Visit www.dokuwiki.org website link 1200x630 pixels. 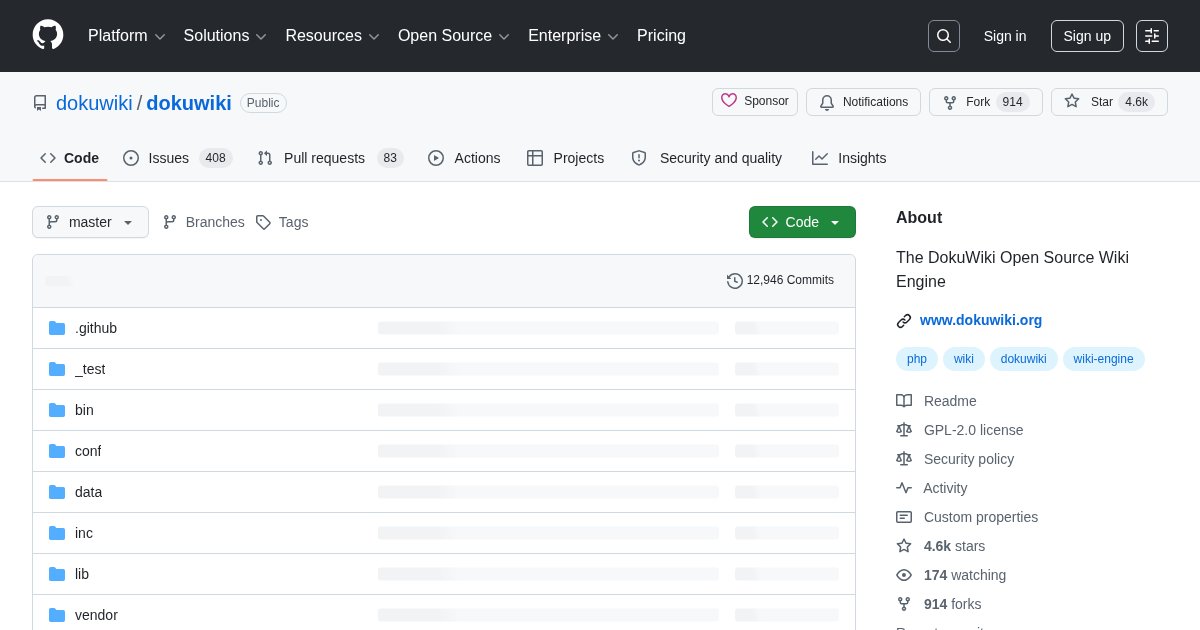981,320
